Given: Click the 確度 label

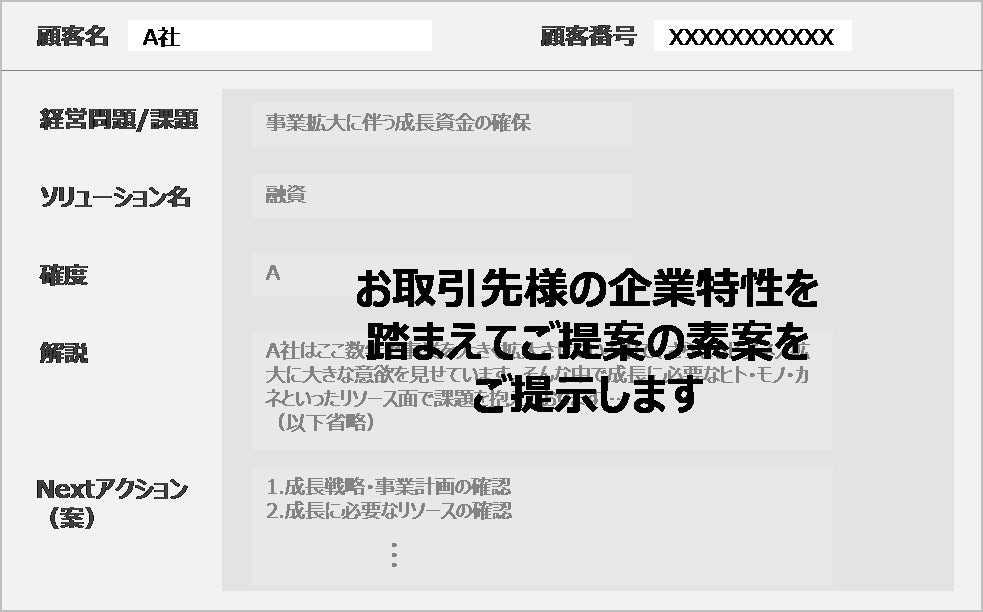Looking at the screenshot, I should pos(63,275).
